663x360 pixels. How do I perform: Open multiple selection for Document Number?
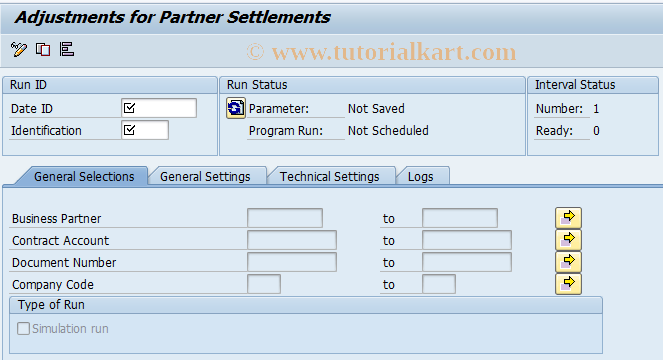tap(568, 262)
